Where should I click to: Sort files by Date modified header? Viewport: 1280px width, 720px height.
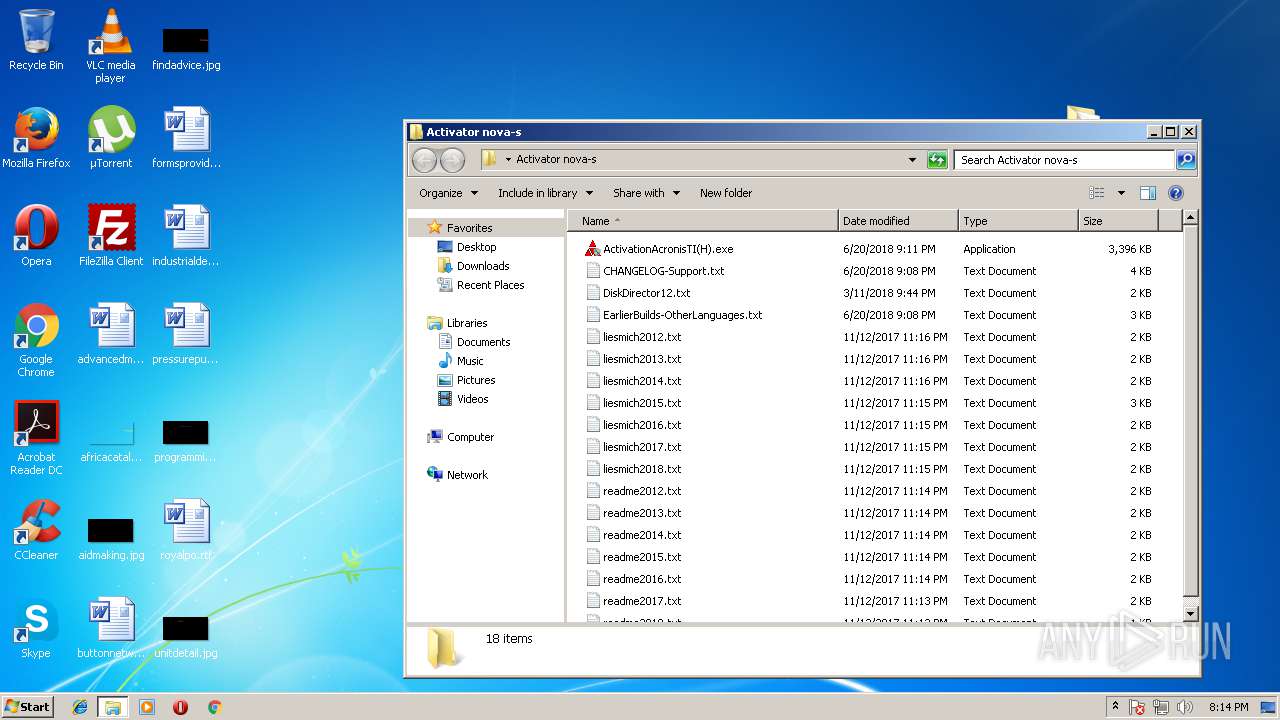(x=897, y=221)
